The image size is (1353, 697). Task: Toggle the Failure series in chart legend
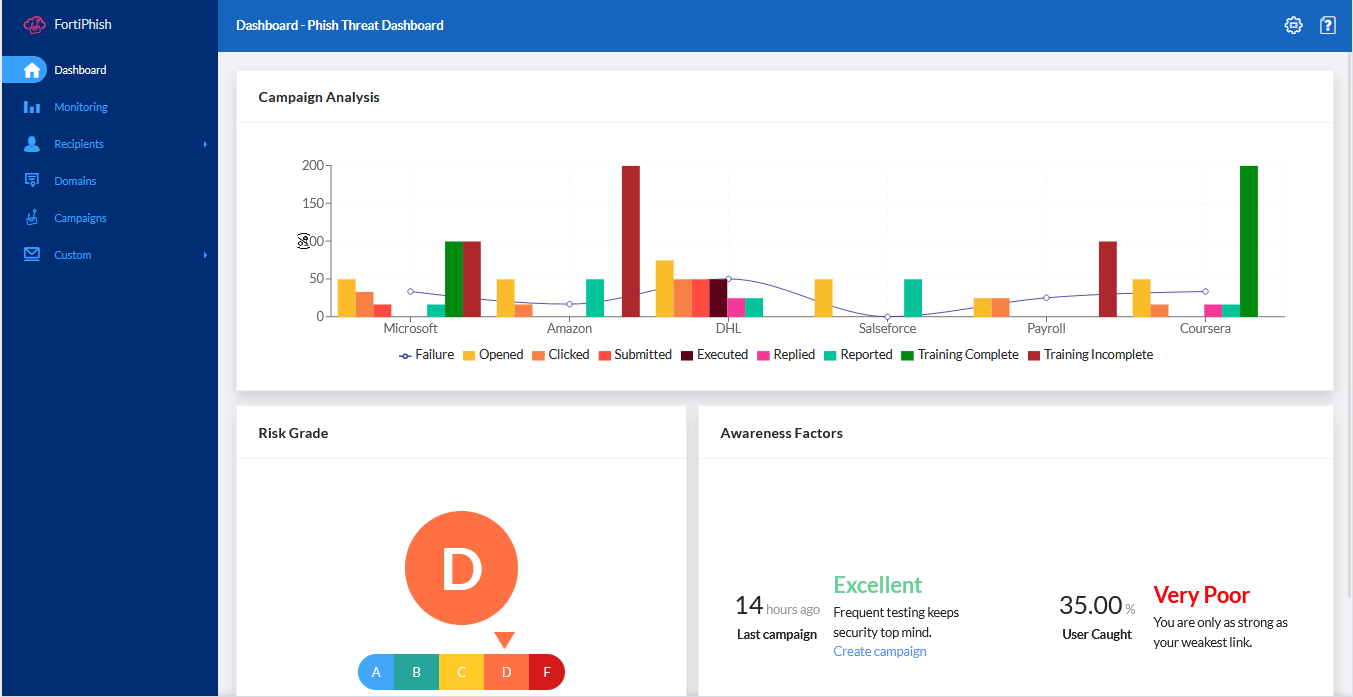(x=426, y=354)
